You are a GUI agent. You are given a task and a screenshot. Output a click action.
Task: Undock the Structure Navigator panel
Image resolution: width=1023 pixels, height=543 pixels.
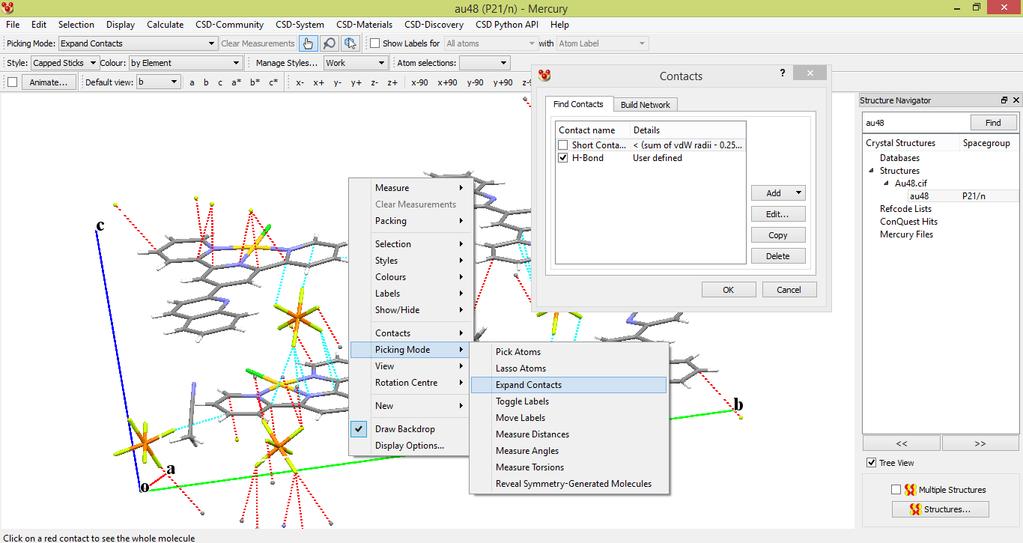tap(1004, 101)
